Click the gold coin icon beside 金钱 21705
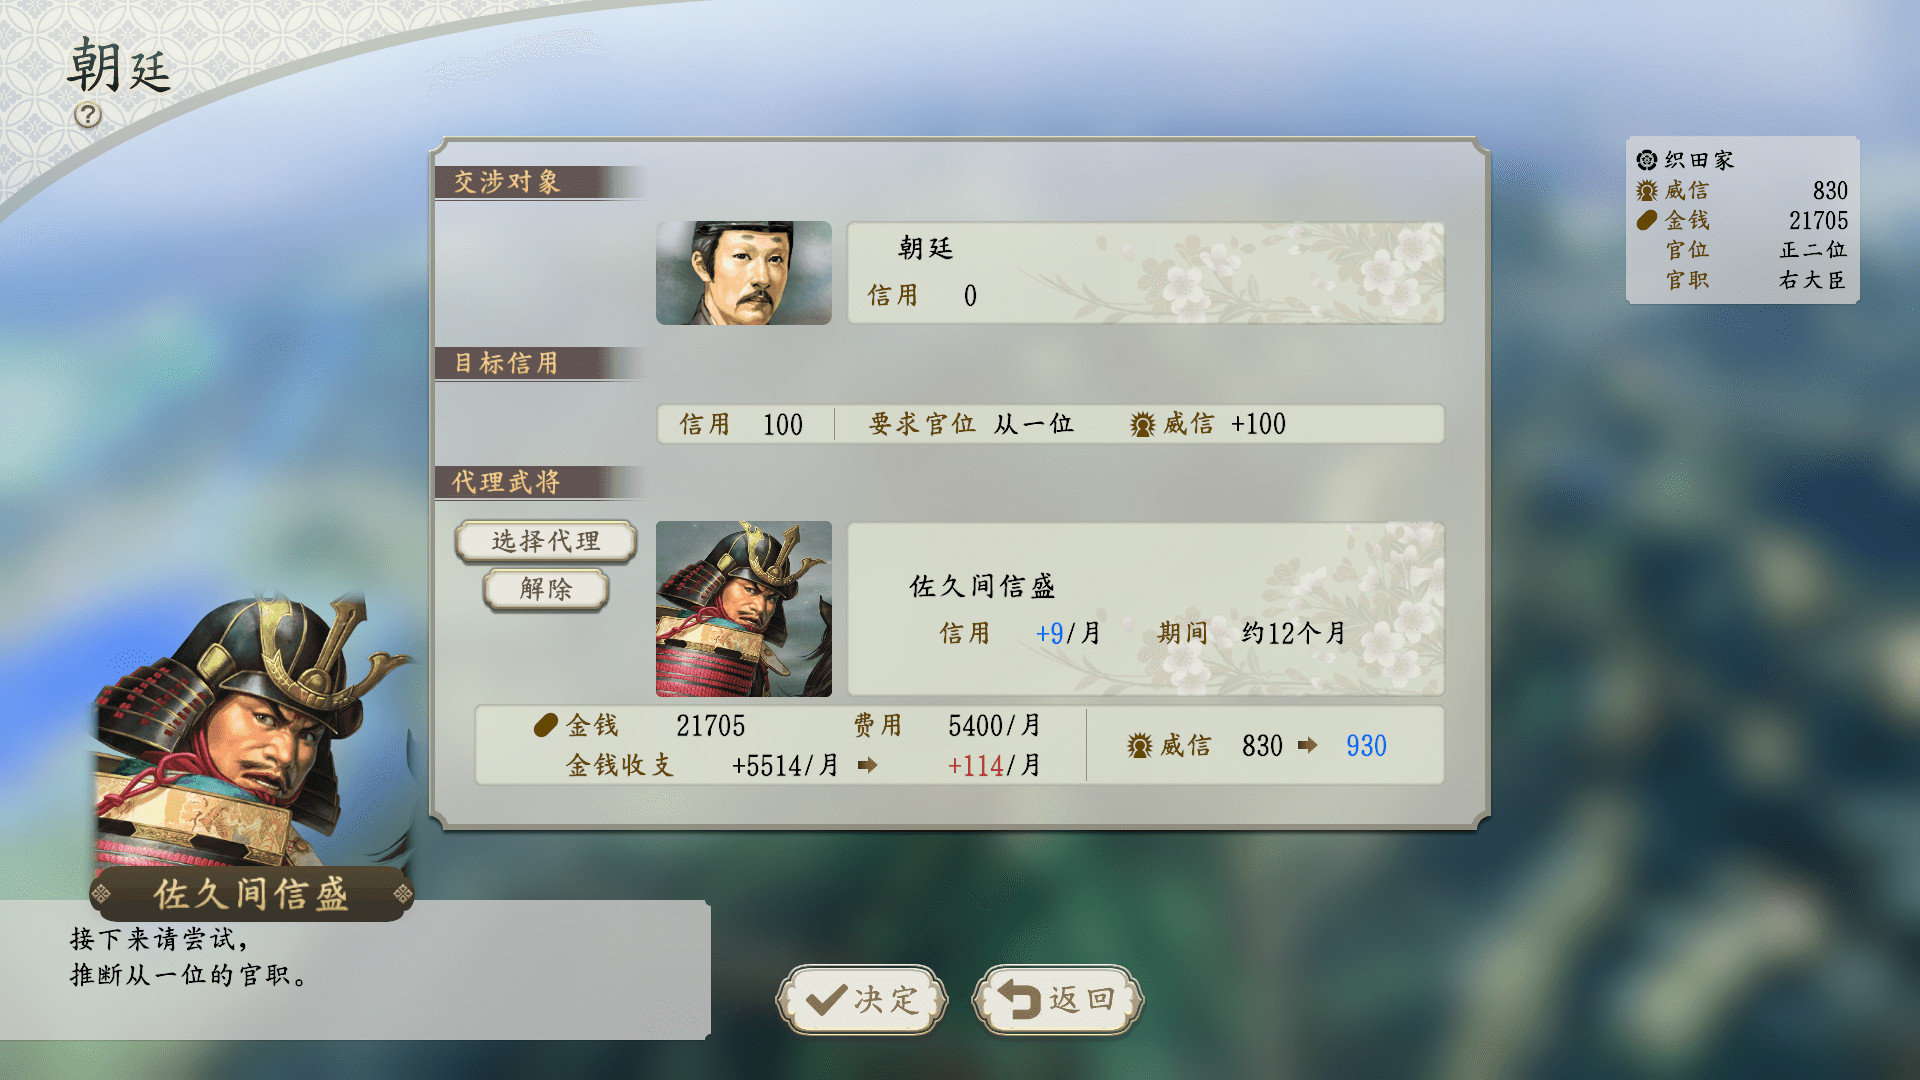This screenshot has width=1920, height=1080. tap(545, 725)
